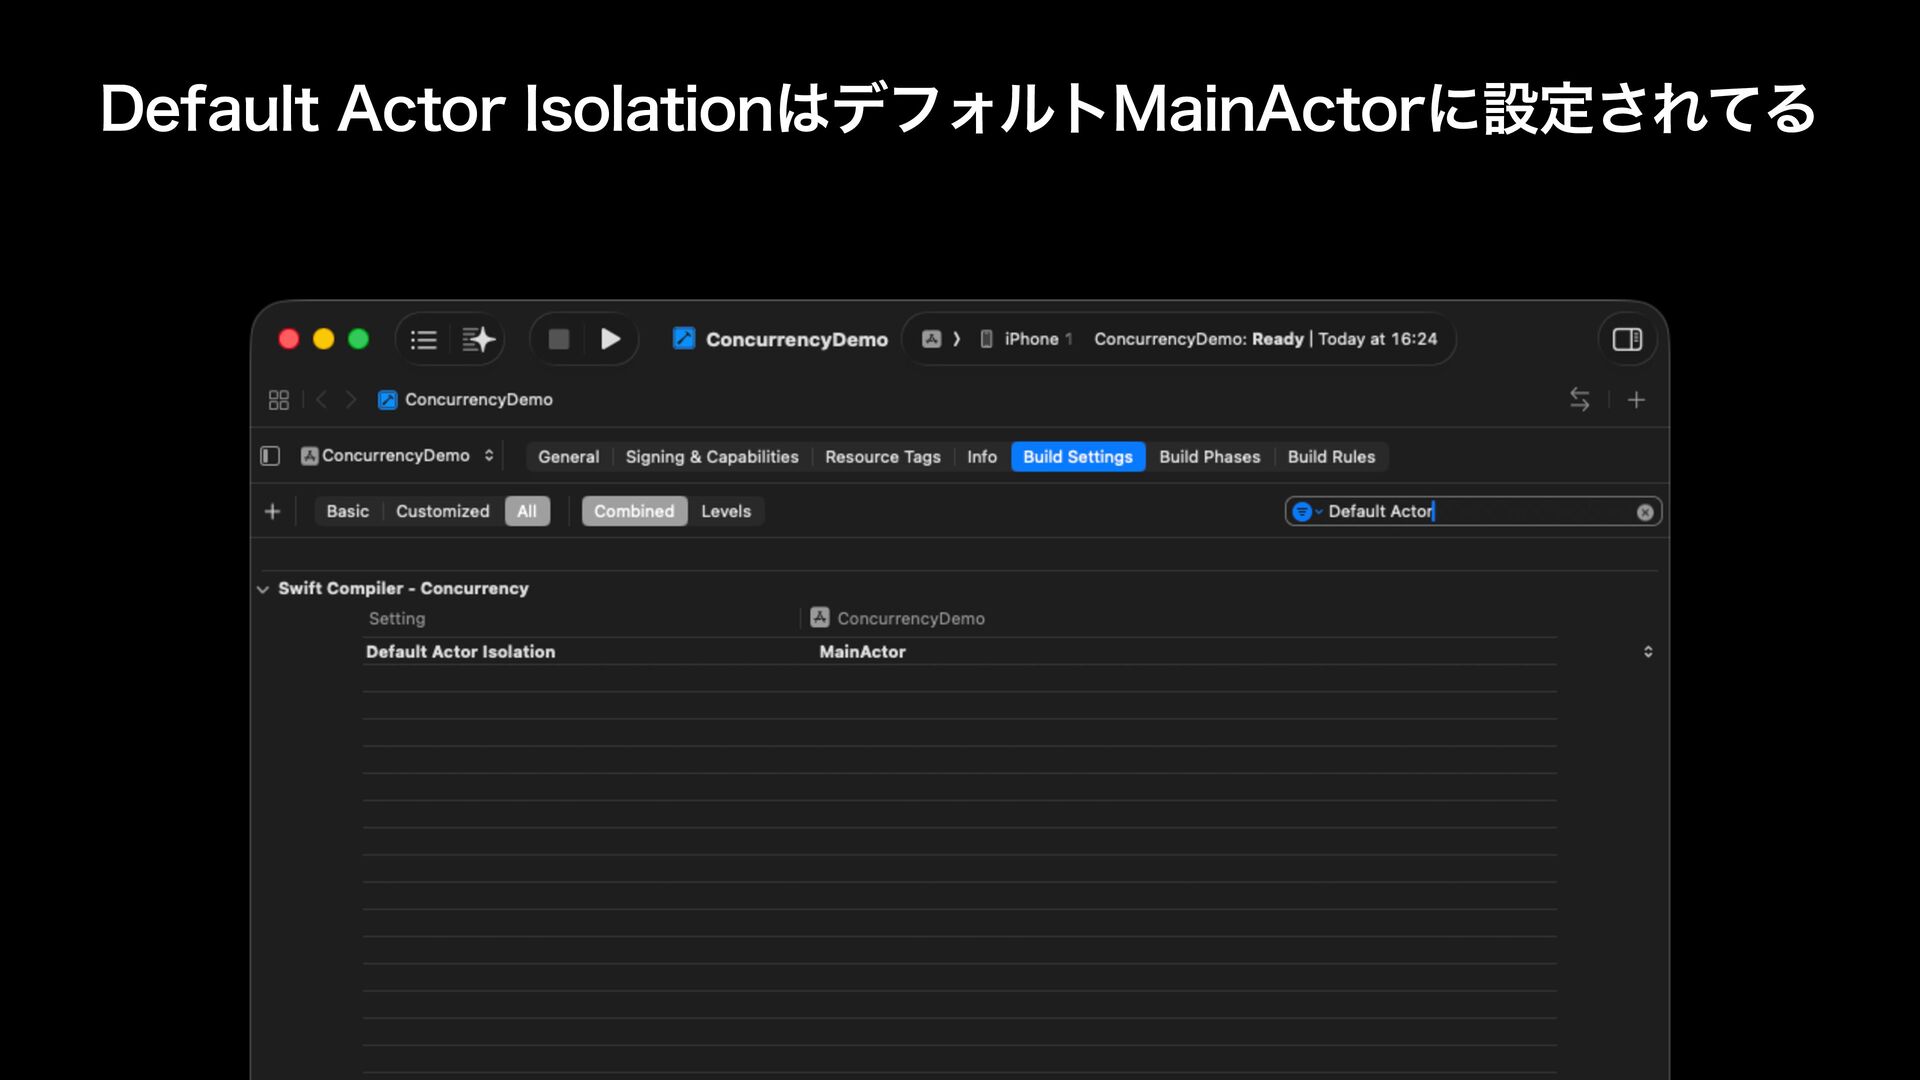The width and height of the screenshot is (1920, 1080).
Task: Select the Basic filter option
Action: click(x=347, y=511)
